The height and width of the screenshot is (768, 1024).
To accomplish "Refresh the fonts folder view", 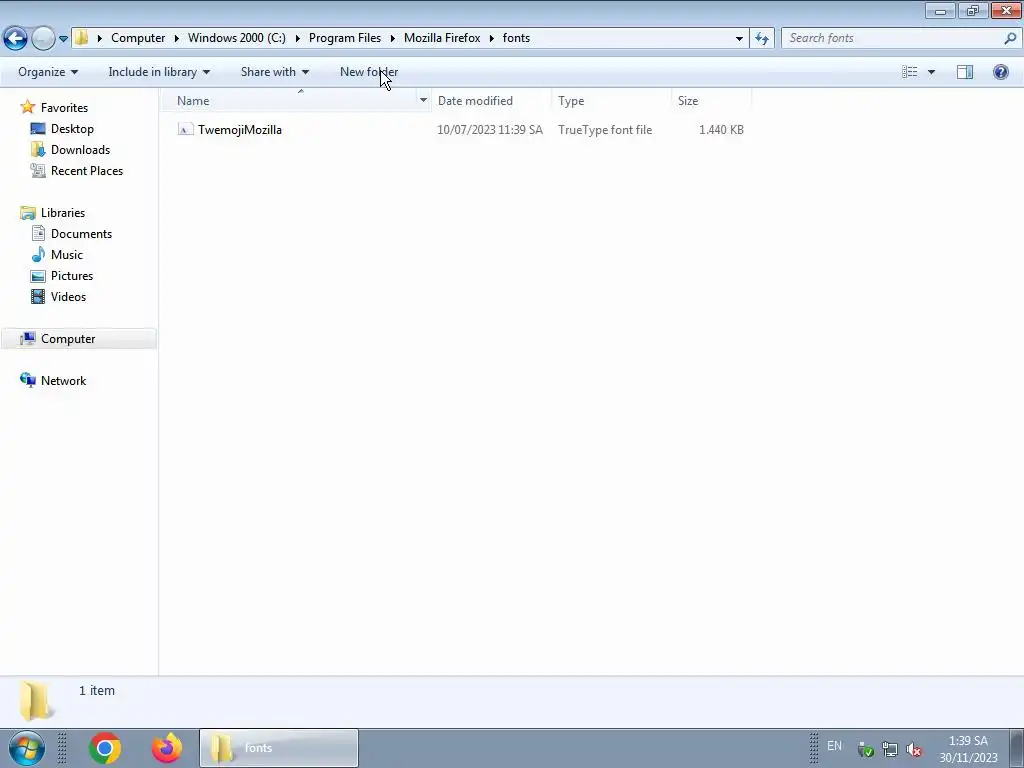I will 762,39.
